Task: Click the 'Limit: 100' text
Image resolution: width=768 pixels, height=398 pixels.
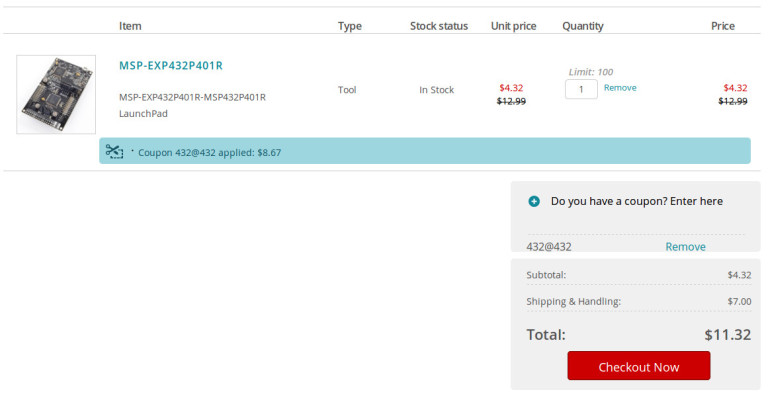Action: pyautogui.click(x=590, y=72)
